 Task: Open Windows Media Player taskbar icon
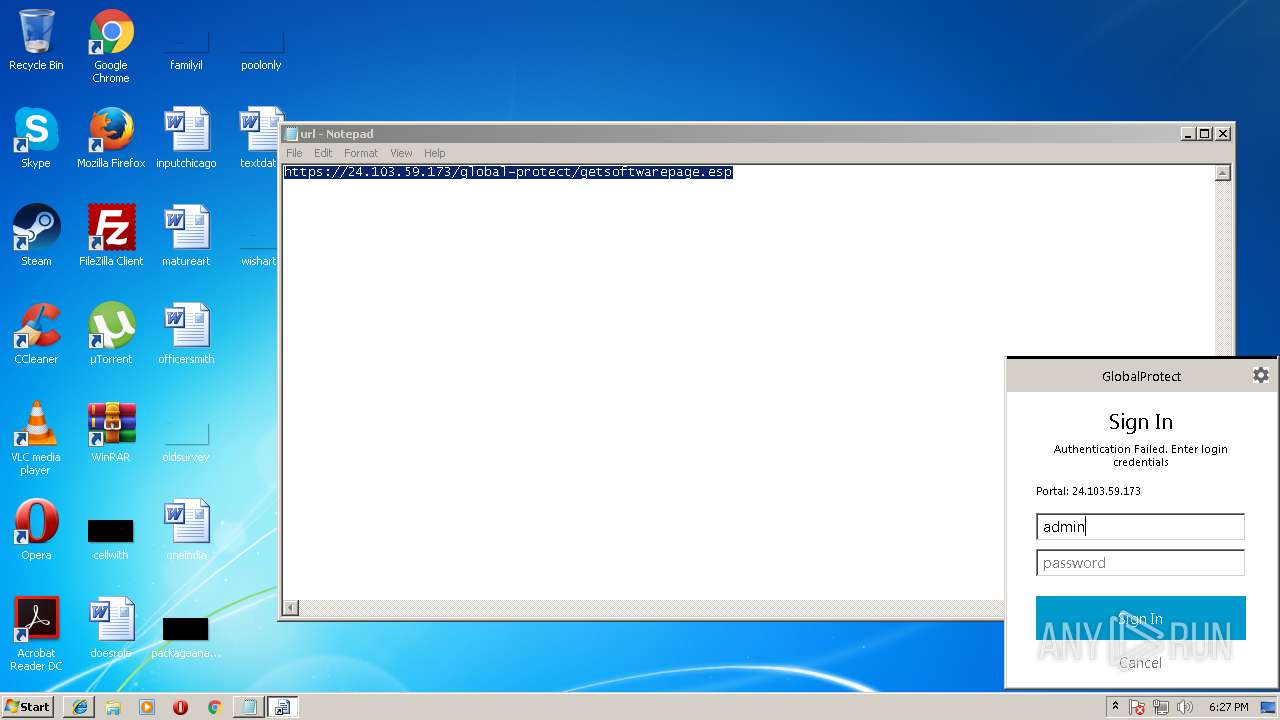tap(147, 707)
